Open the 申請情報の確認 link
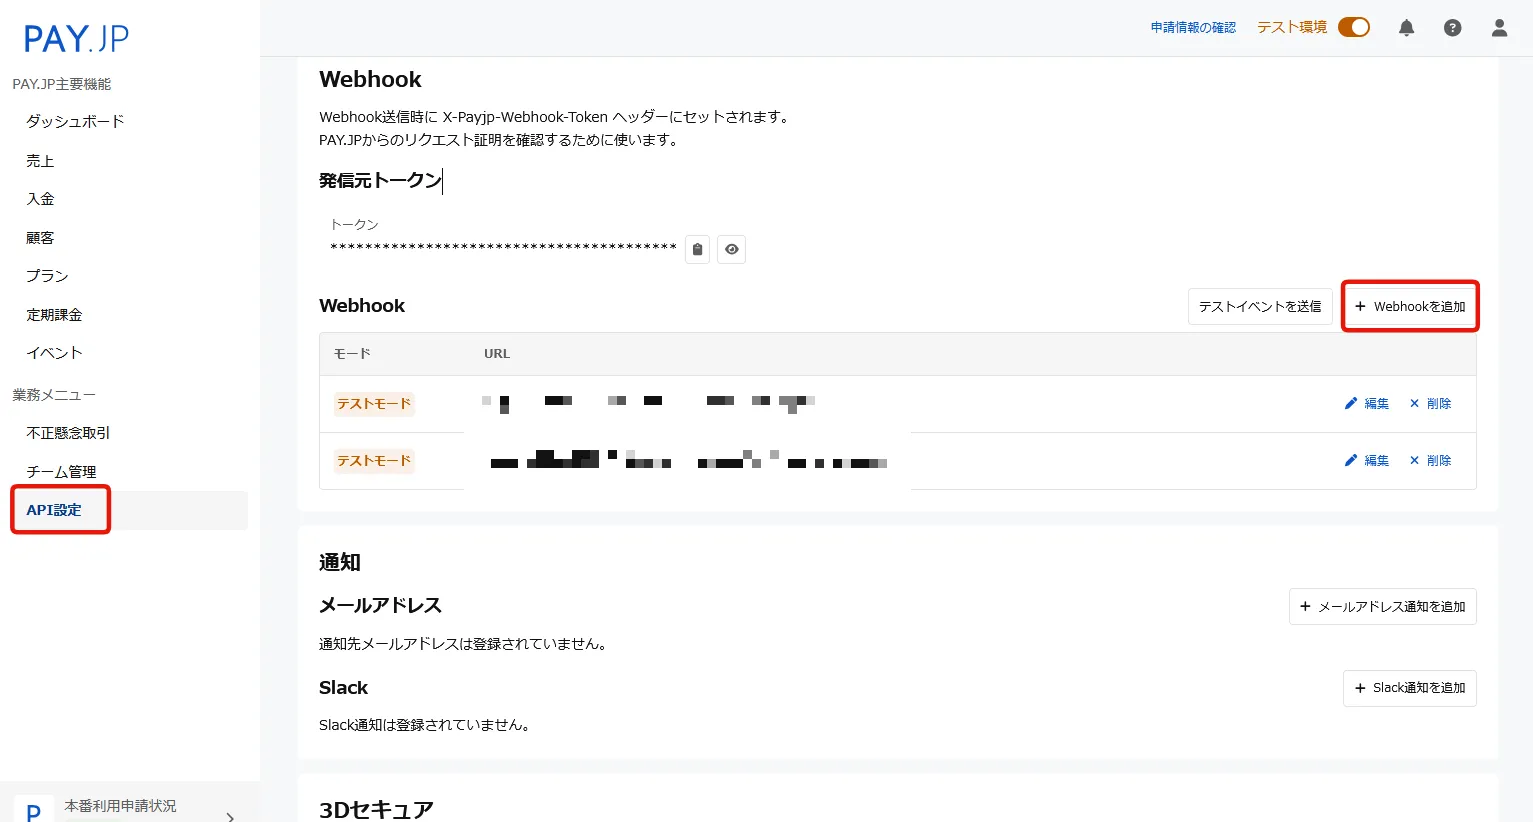 pyautogui.click(x=1193, y=28)
